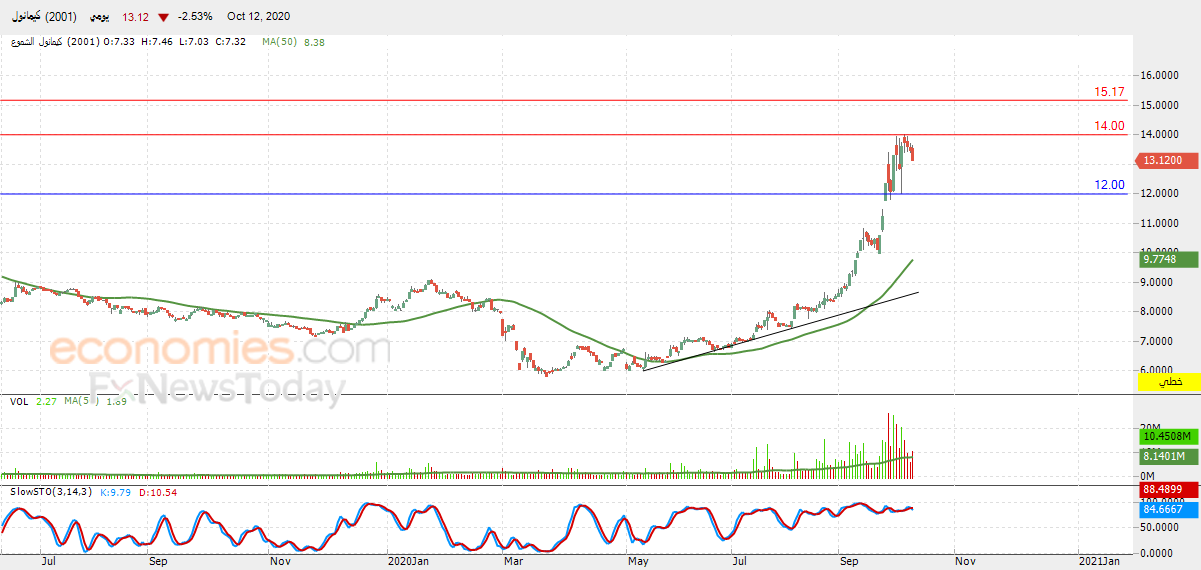
Task: Click the dark green 8.1401M volume tag
Action: tap(1165, 456)
